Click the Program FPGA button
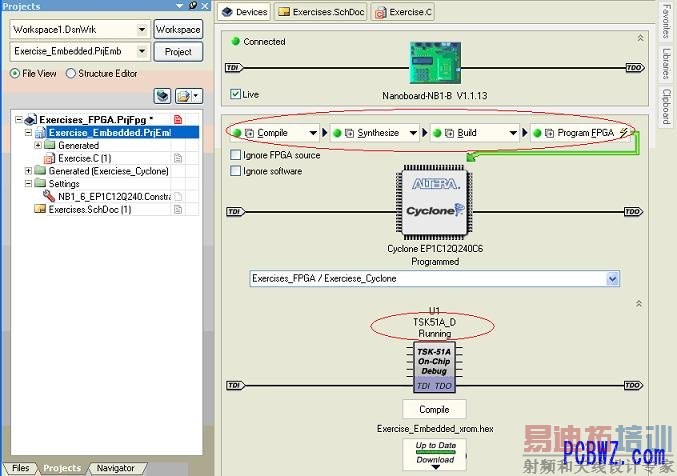The image size is (677, 476). [581, 133]
